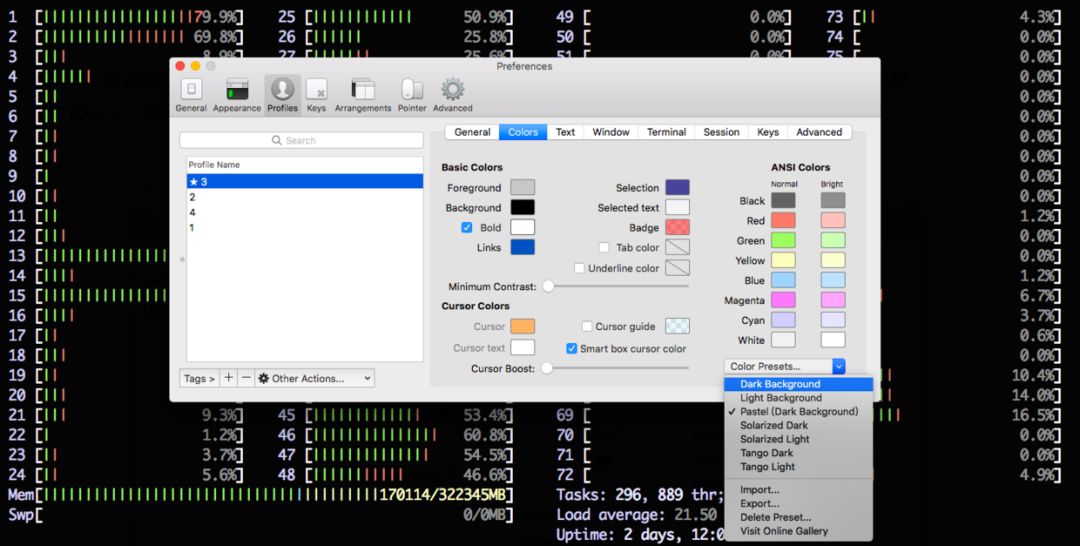Click Delete Preset... menu entry
This screenshot has height=546, width=1080.
[x=798, y=517]
